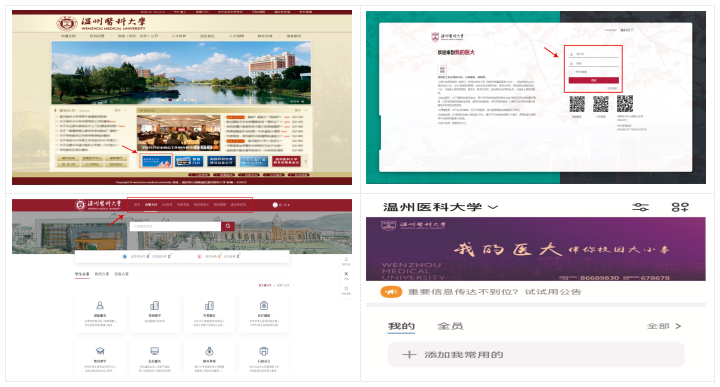Open the 全部 > link
This screenshot has height=387, width=720.
pyautogui.click(x=664, y=326)
